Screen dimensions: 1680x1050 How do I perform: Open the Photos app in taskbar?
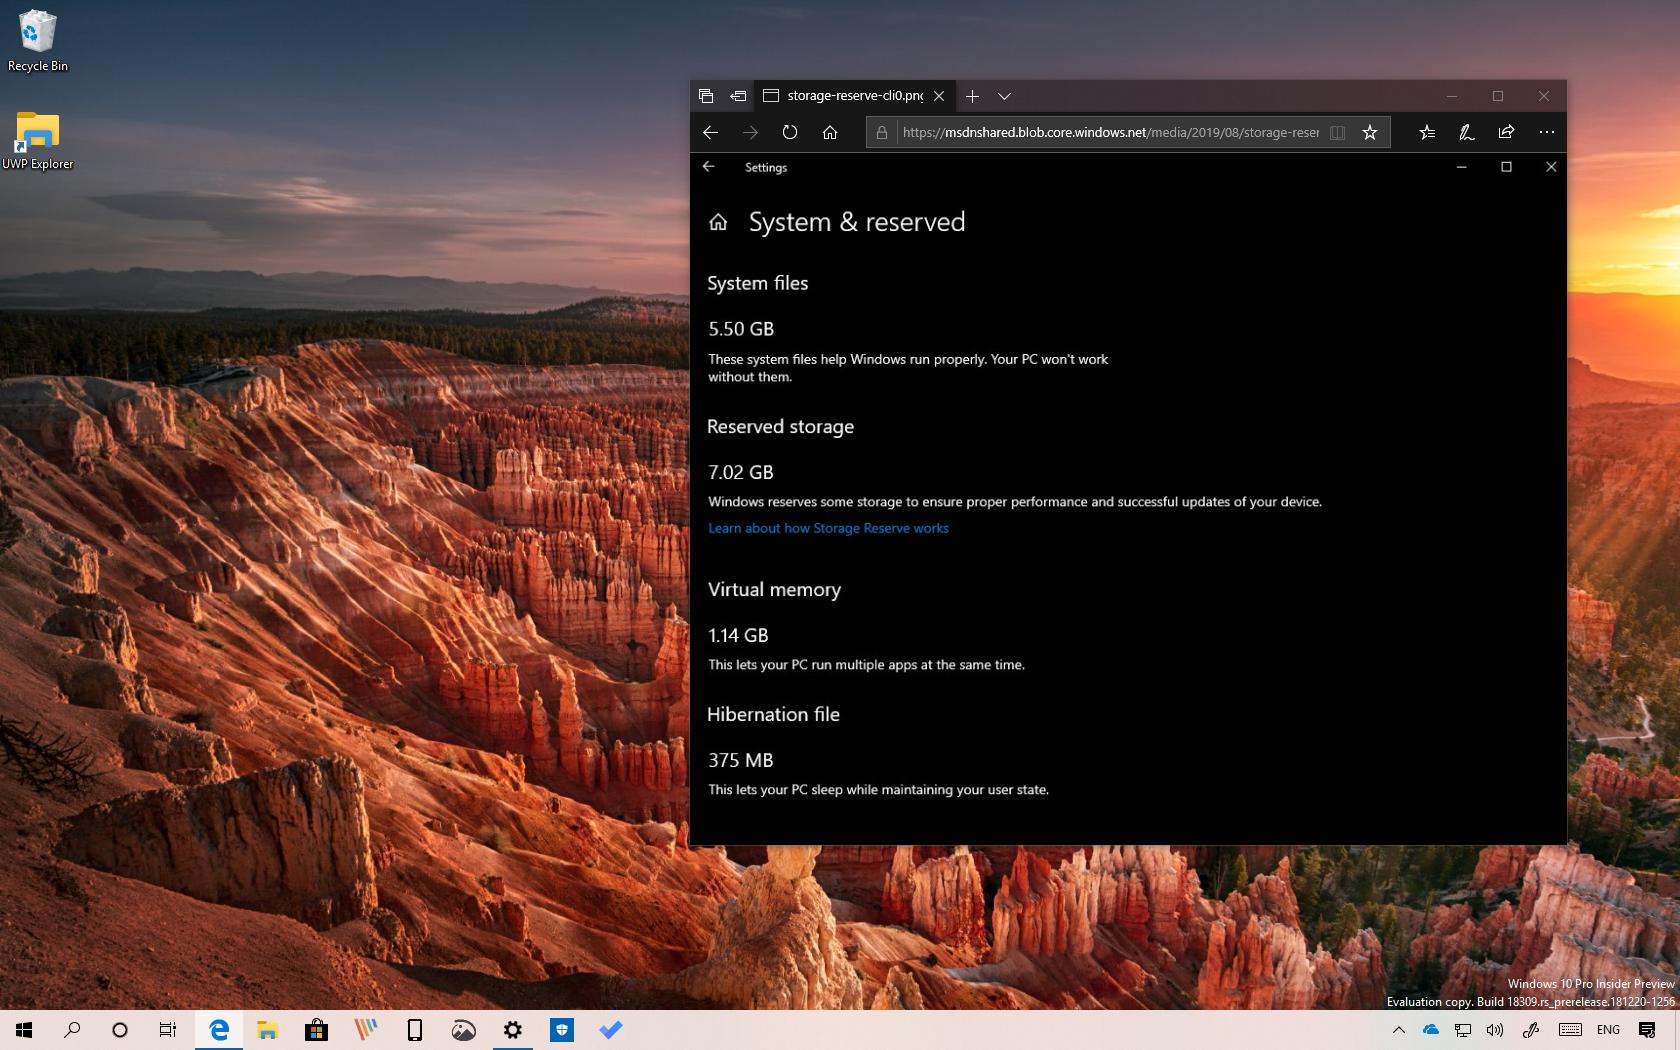click(x=463, y=1030)
